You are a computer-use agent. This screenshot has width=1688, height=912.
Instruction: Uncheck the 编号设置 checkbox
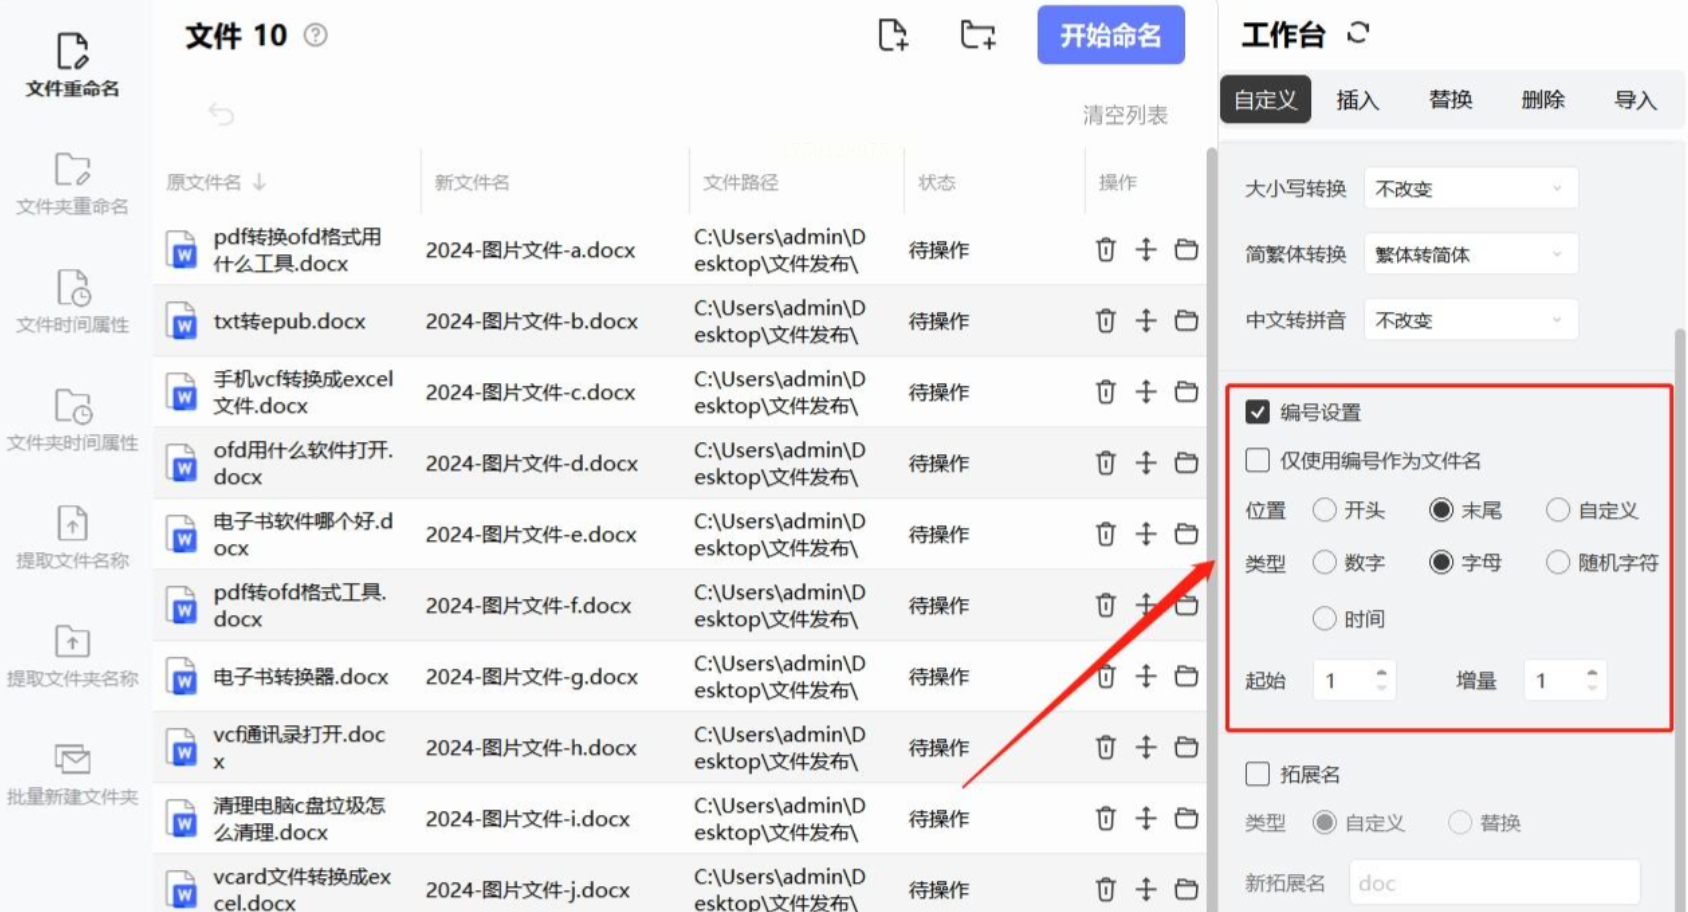(1258, 412)
